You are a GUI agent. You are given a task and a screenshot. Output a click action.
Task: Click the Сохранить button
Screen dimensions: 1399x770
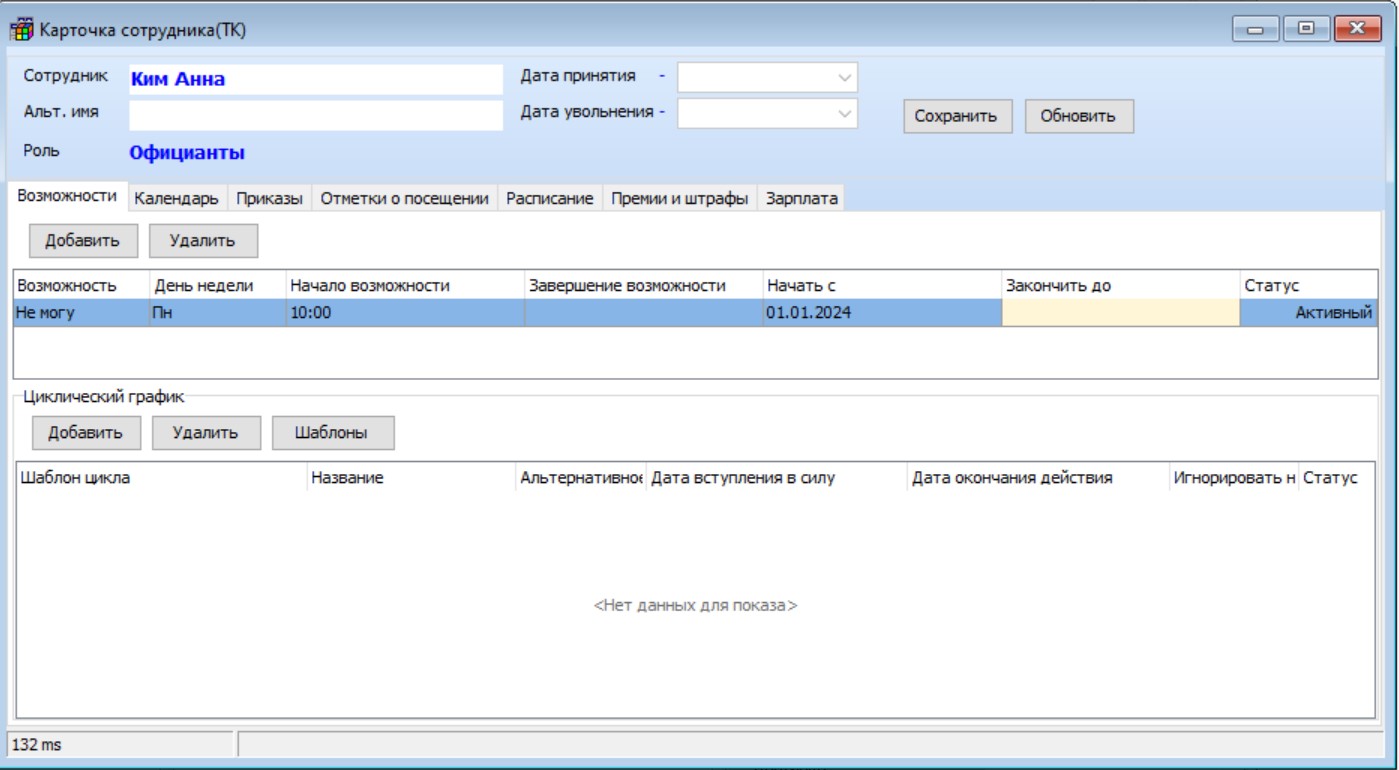(x=957, y=116)
